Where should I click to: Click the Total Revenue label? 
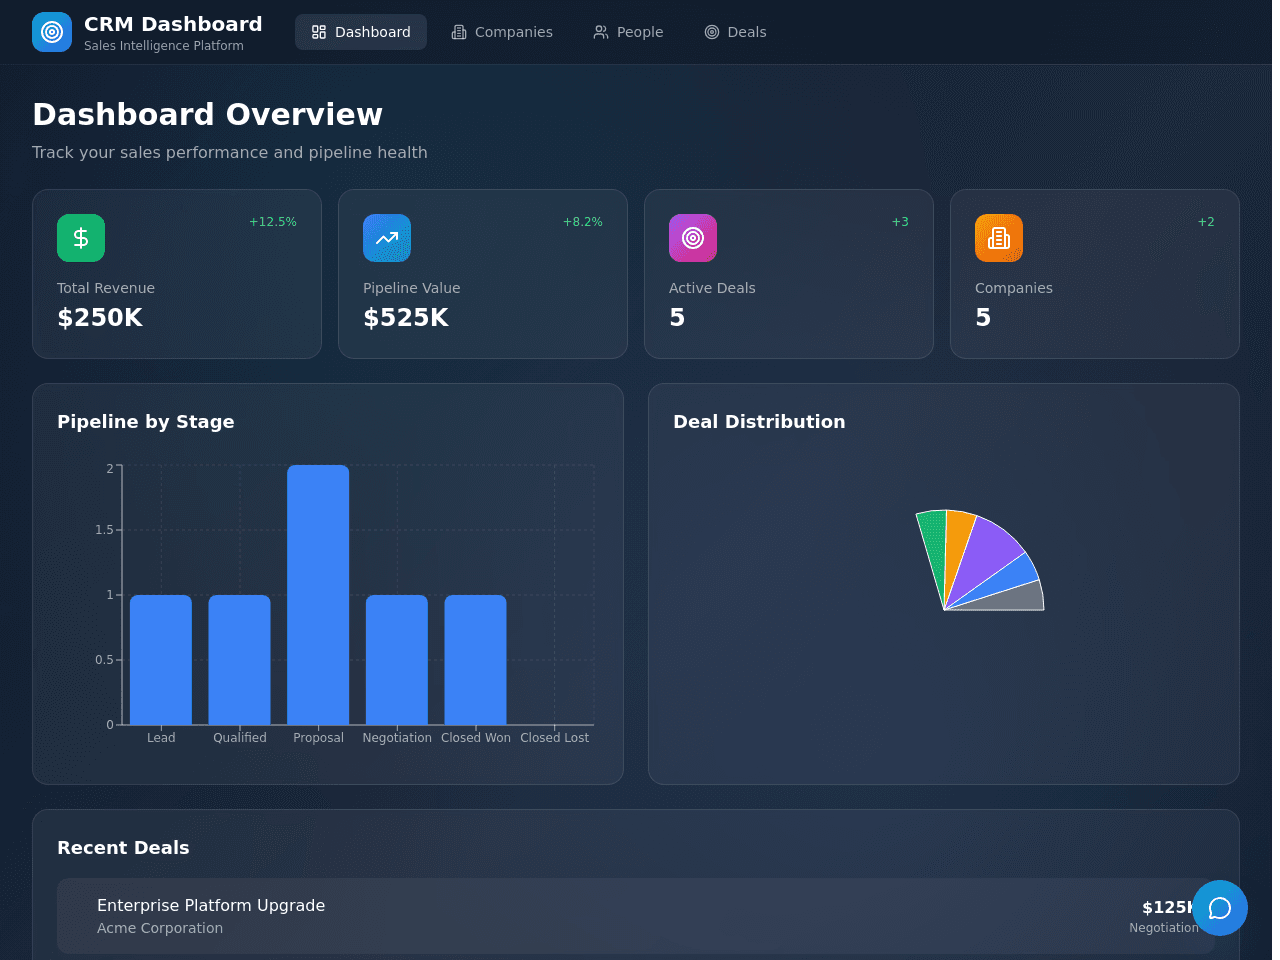coord(106,288)
